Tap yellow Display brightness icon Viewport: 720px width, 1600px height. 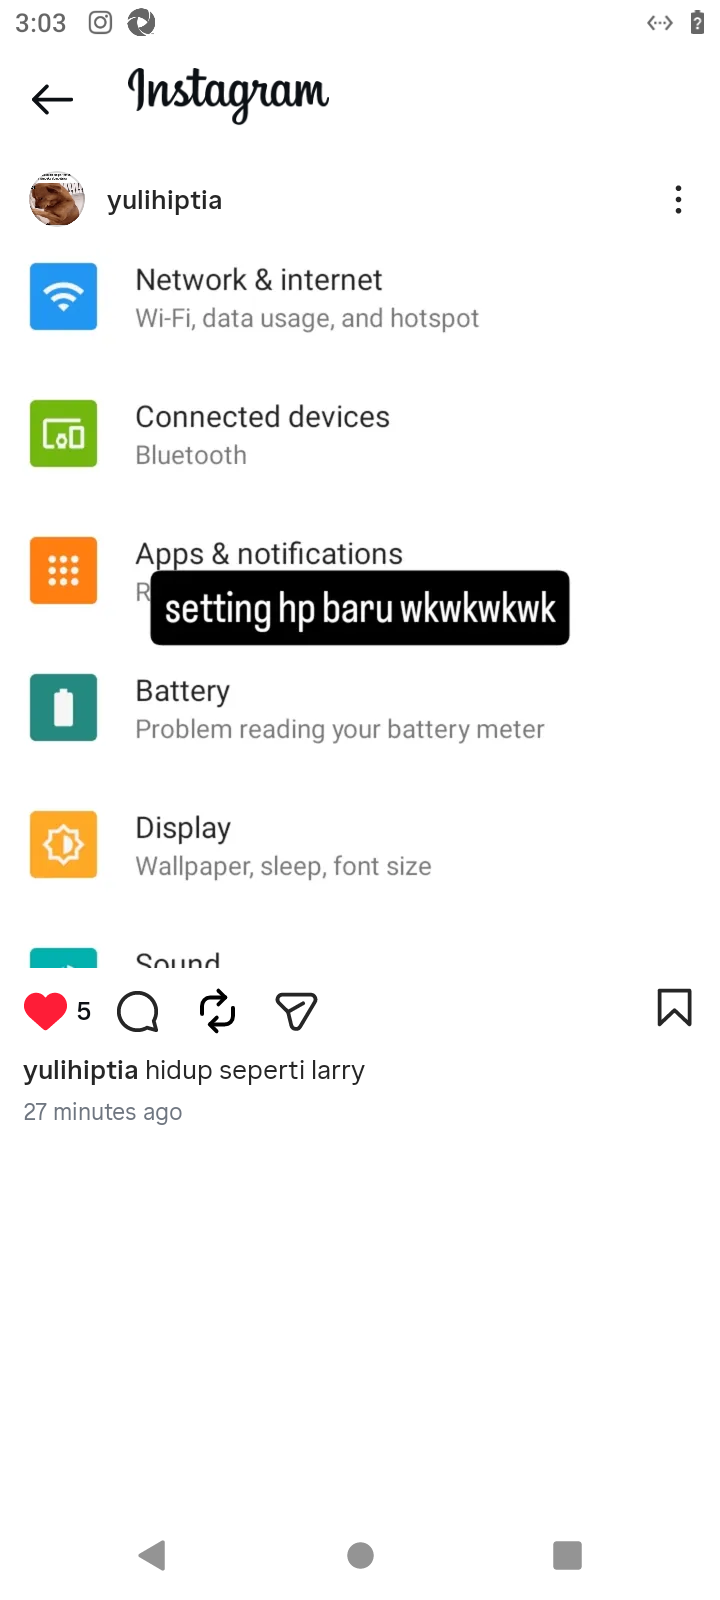(63, 844)
